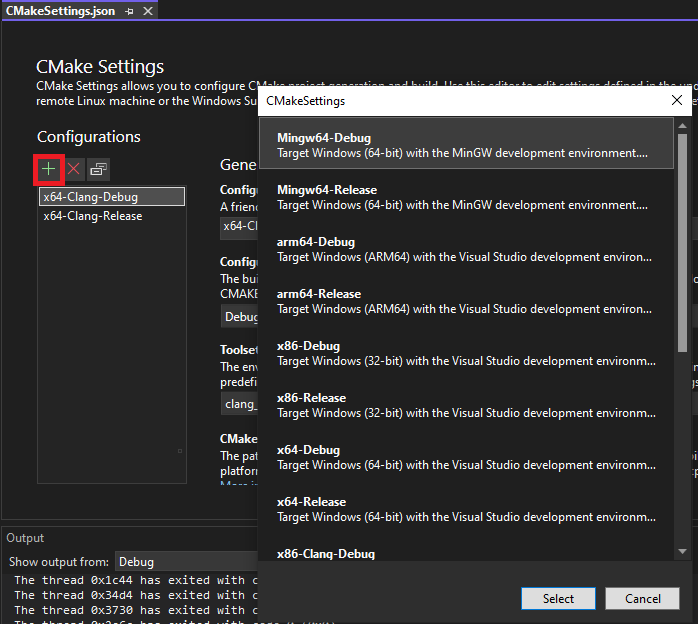Choose the x86-Debug template
This screenshot has height=624, width=698.
[466, 353]
